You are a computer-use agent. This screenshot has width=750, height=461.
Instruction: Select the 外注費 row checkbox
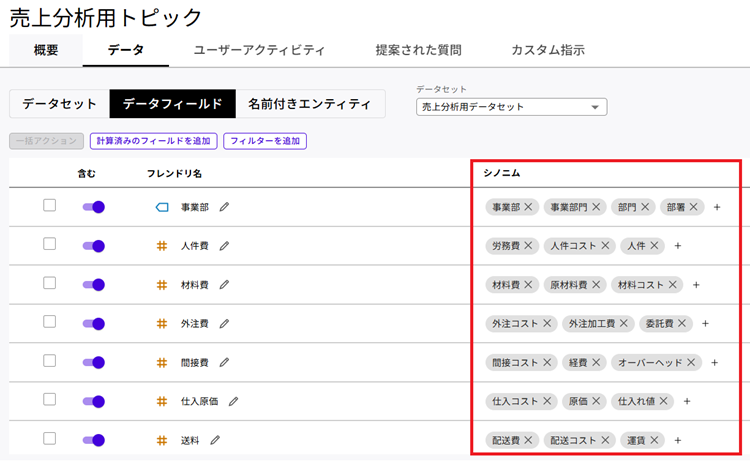(x=49, y=322)
